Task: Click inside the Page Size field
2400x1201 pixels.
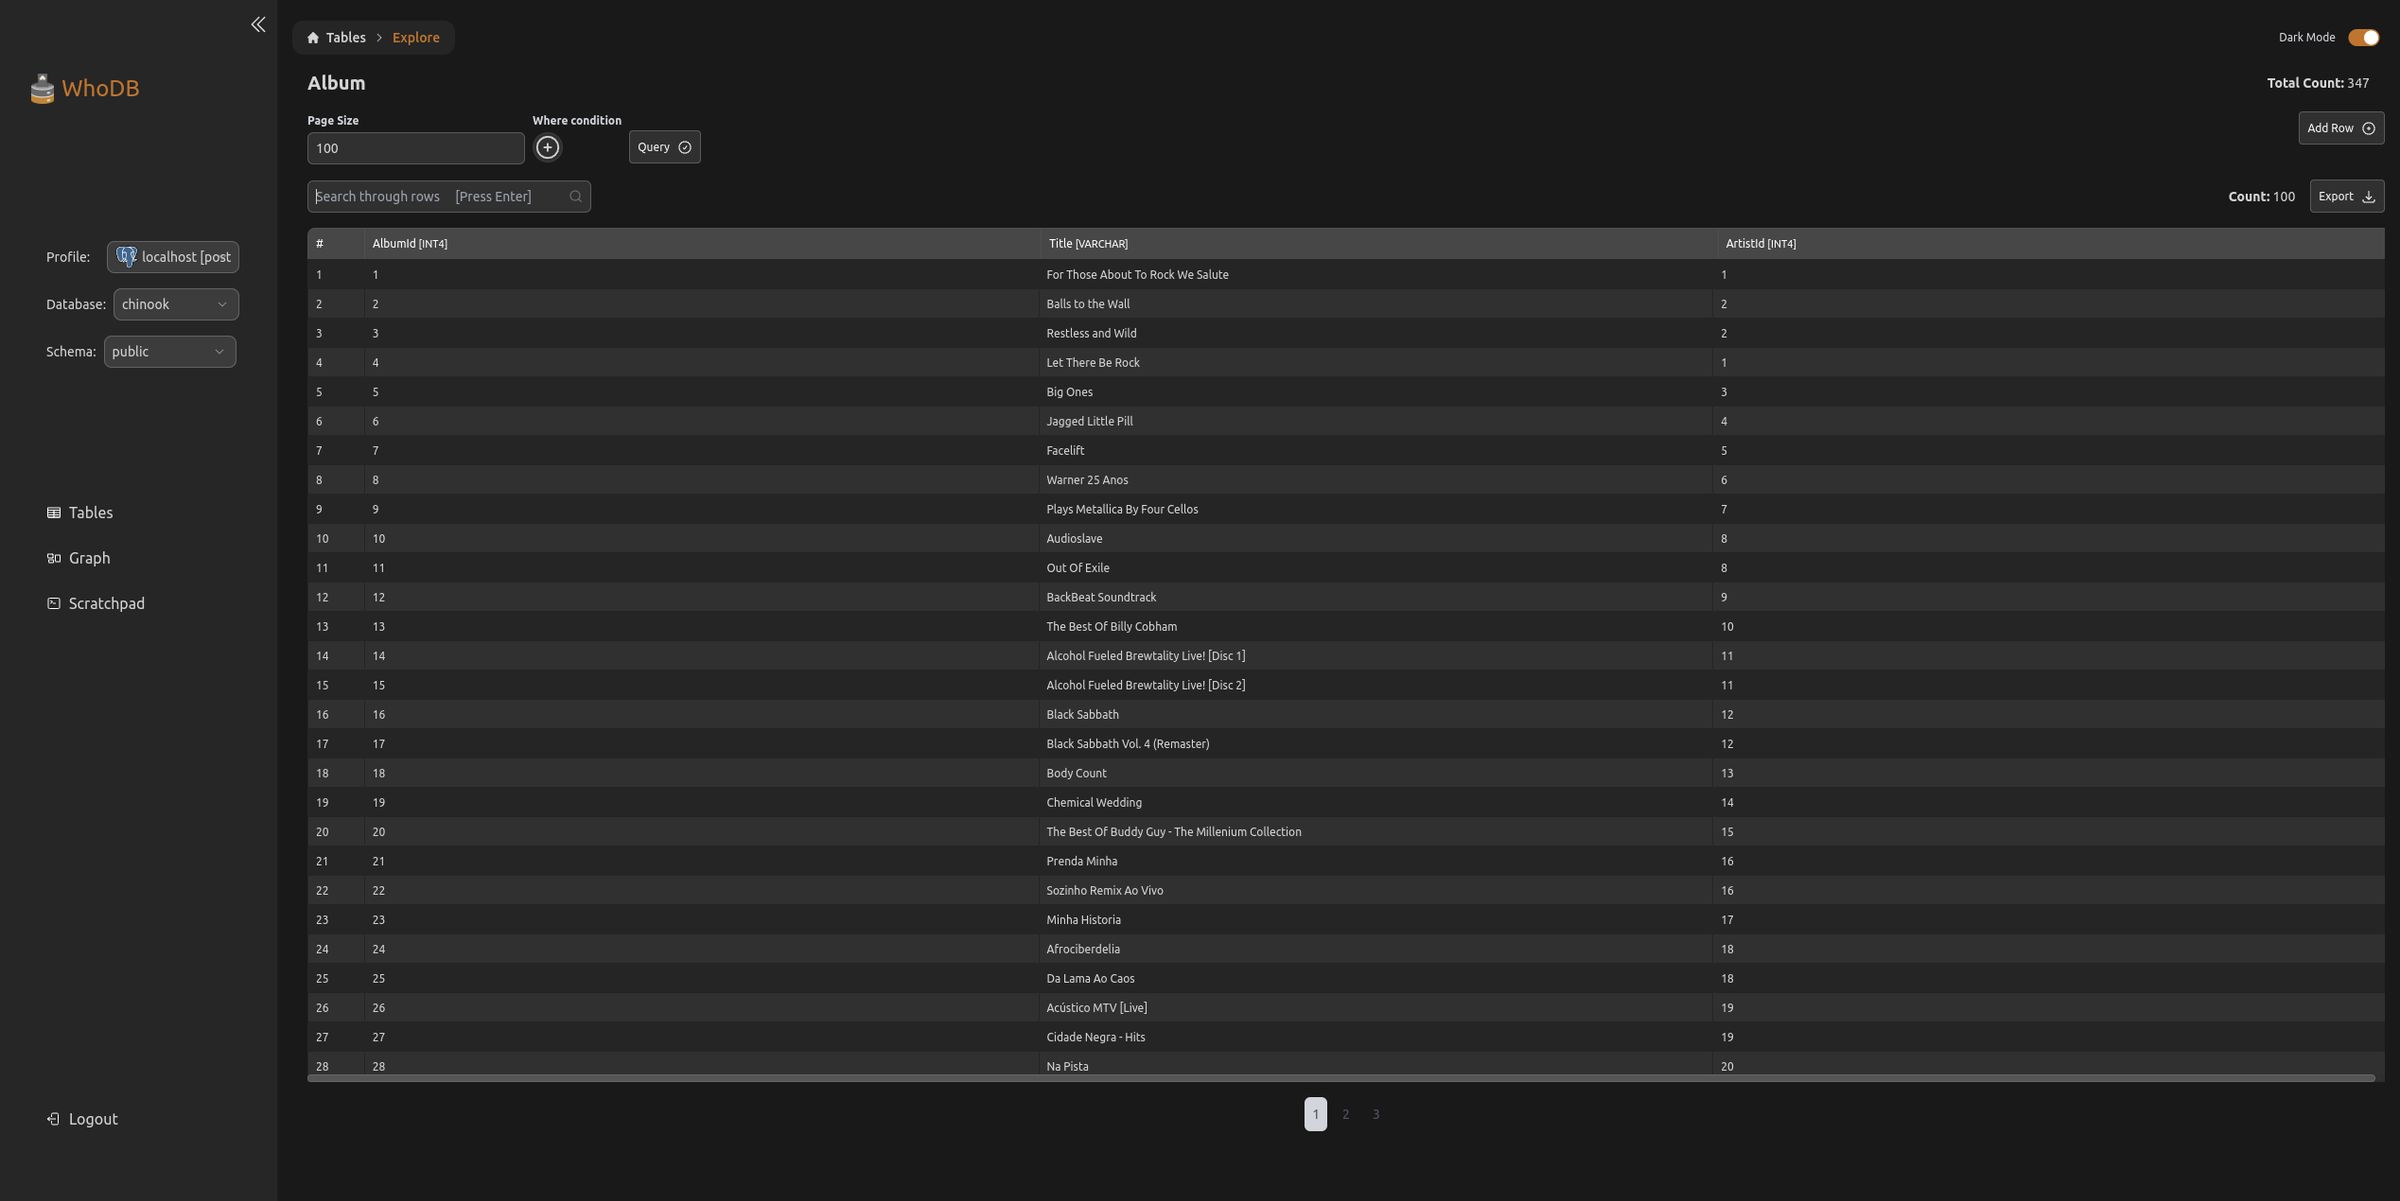Action: click(415, 147)
